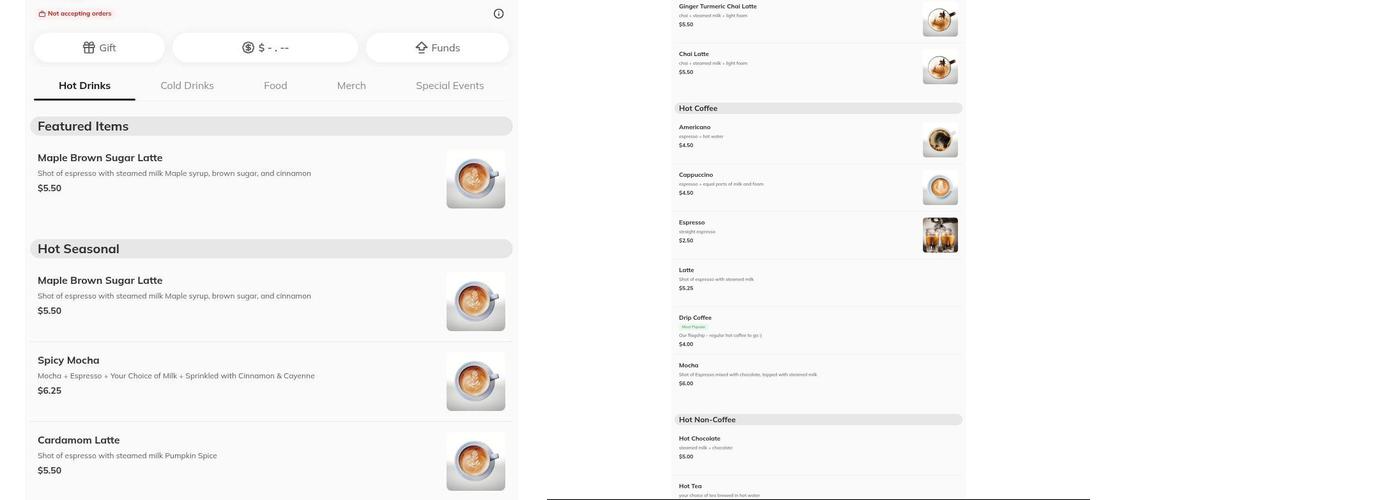Click the Espresso machine photo
This screenshot has height=500, width=1400.
point(939,235)
